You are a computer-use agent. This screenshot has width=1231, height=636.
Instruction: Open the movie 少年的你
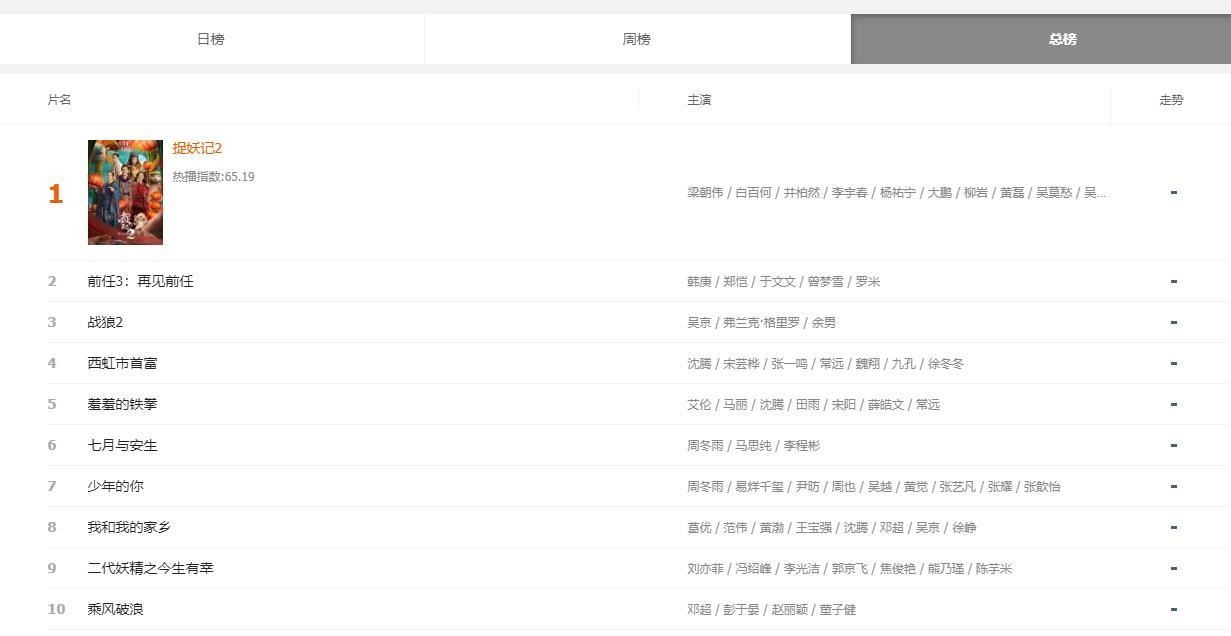[x=115, y=487]
